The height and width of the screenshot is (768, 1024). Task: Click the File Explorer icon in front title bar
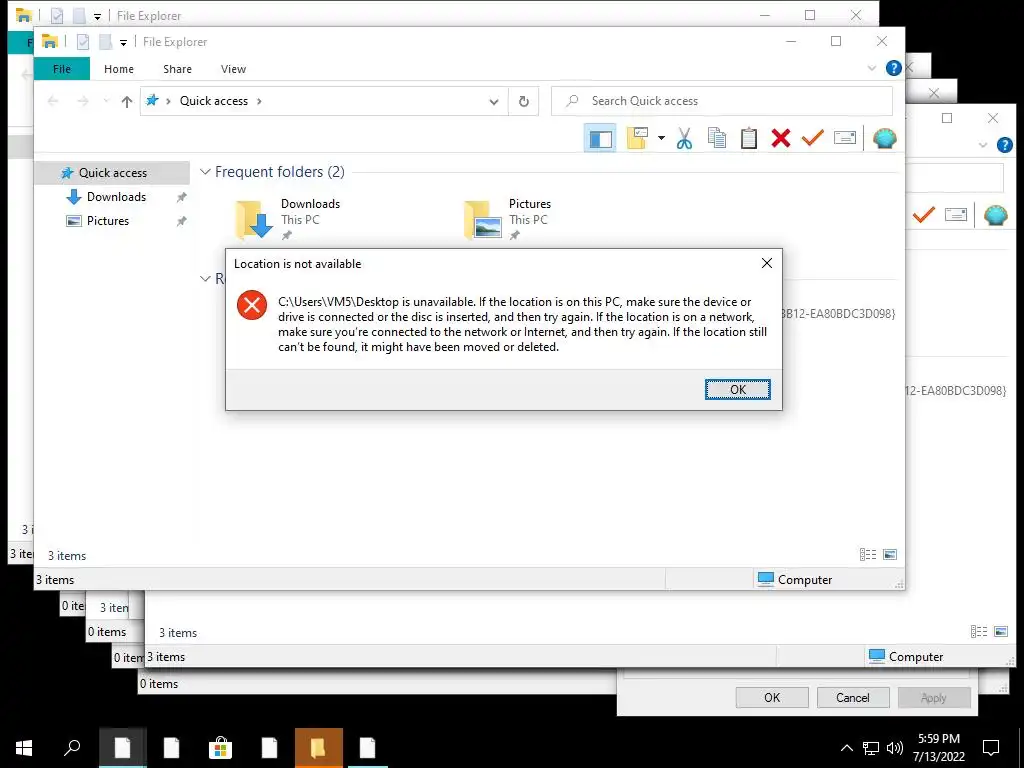(x=50, y=41)
